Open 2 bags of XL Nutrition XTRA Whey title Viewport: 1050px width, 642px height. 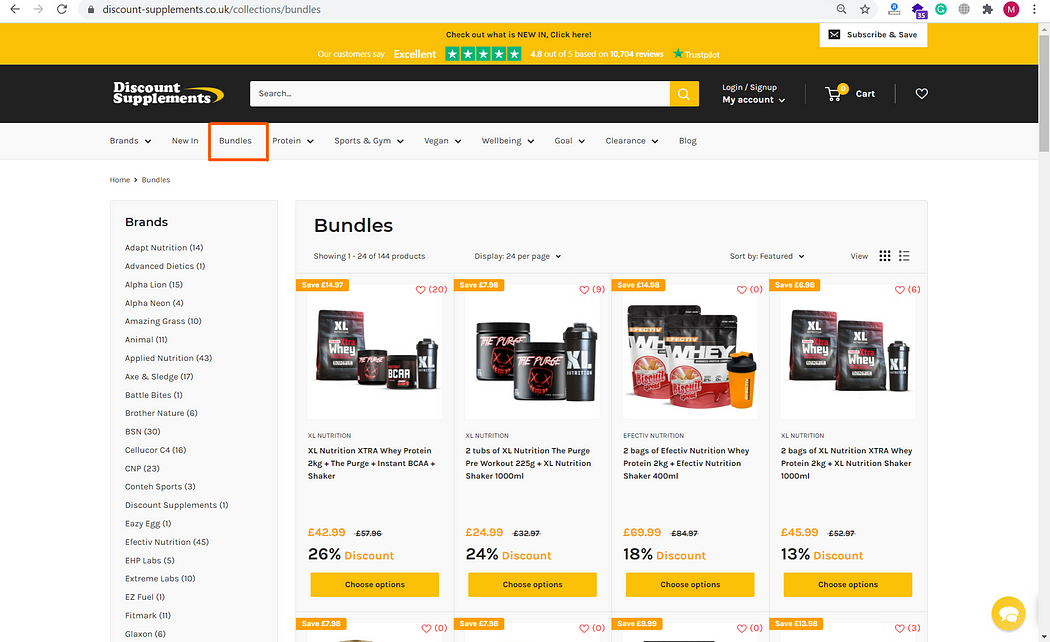(846, 463)
